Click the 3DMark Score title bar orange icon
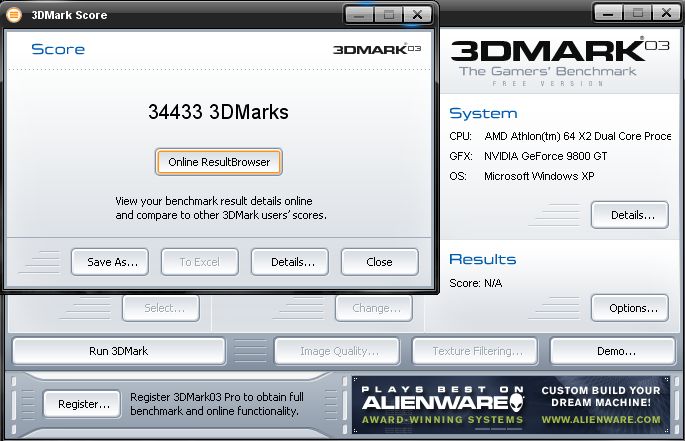This screenshot has width=685, height=441. tap(14, 15)
